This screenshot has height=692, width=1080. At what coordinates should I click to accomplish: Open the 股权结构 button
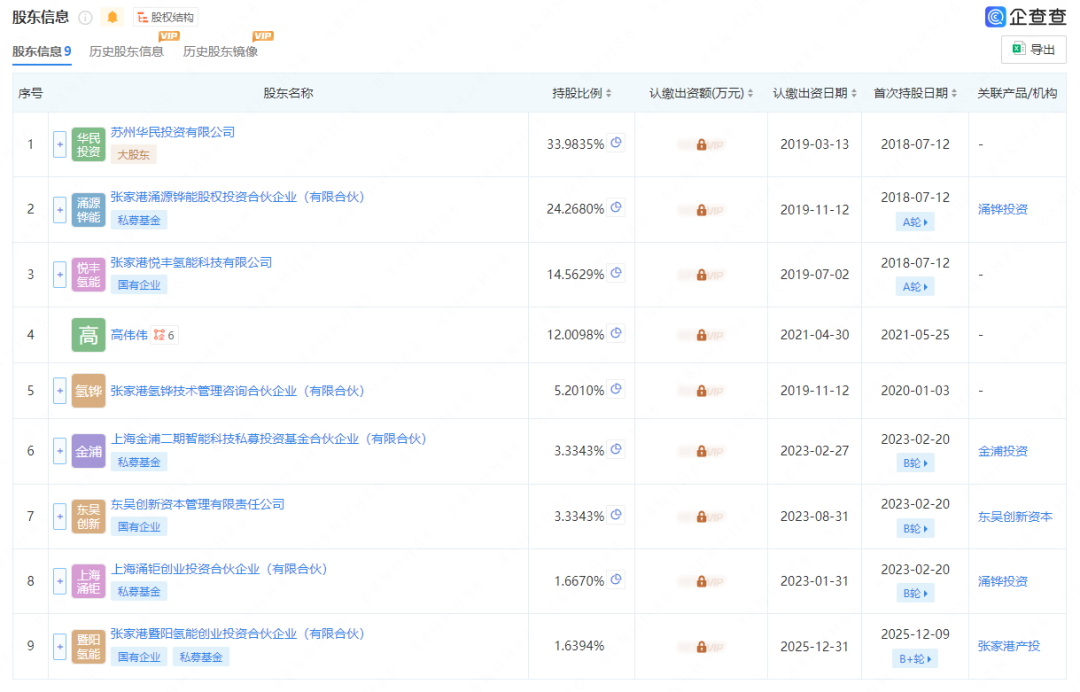165,17
